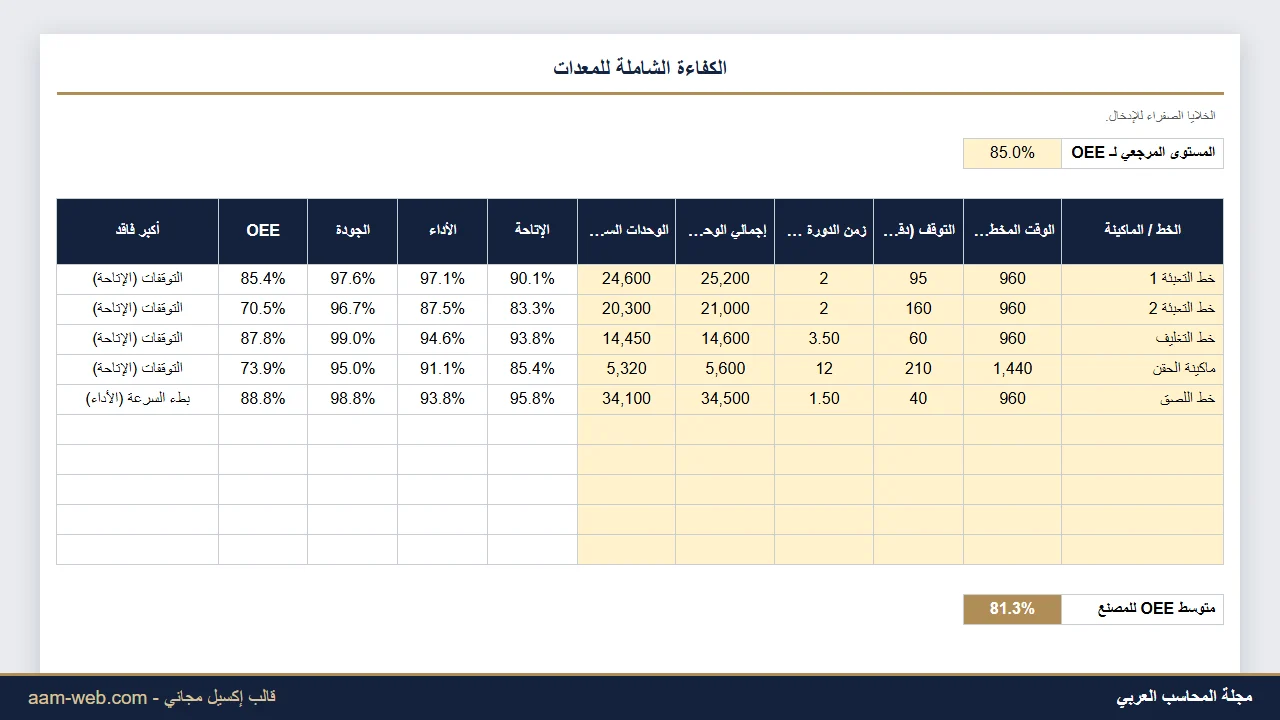Select the cycle time cell 1.50
The width and height of the screenshot is (1280, 720).
coord(824,399)
